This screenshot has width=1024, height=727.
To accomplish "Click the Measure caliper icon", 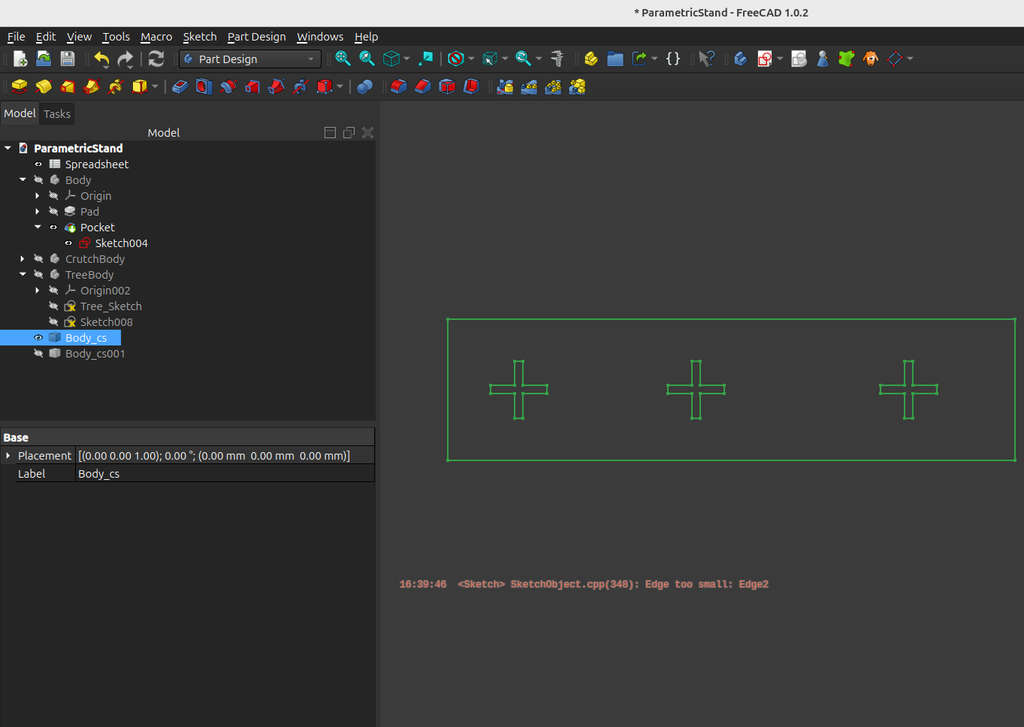I will click(557, 59).
